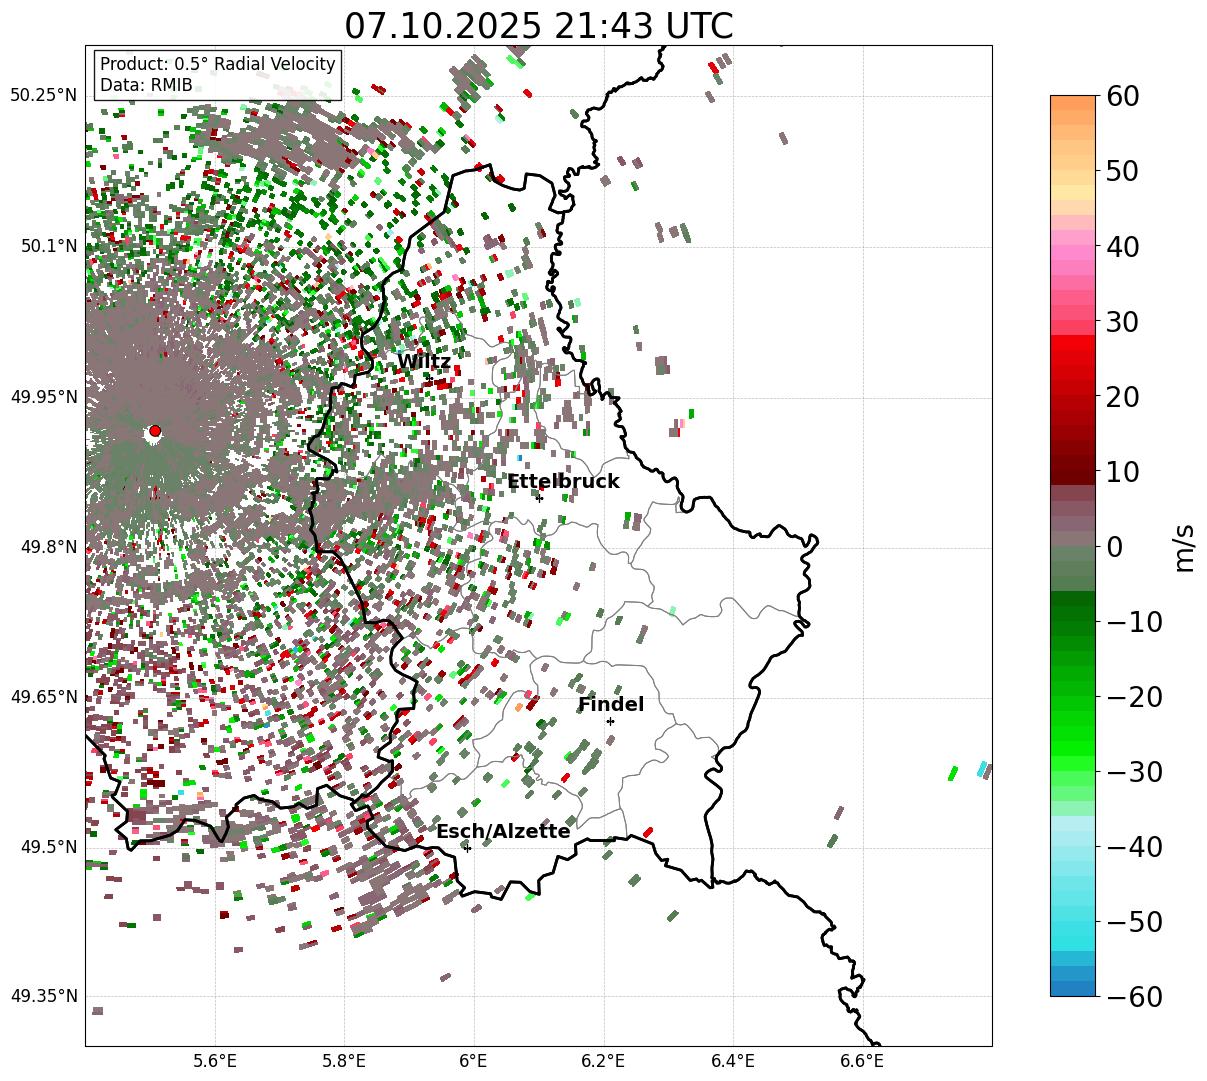Click the colorbar 'm/s' unit label

[1184, 547]
